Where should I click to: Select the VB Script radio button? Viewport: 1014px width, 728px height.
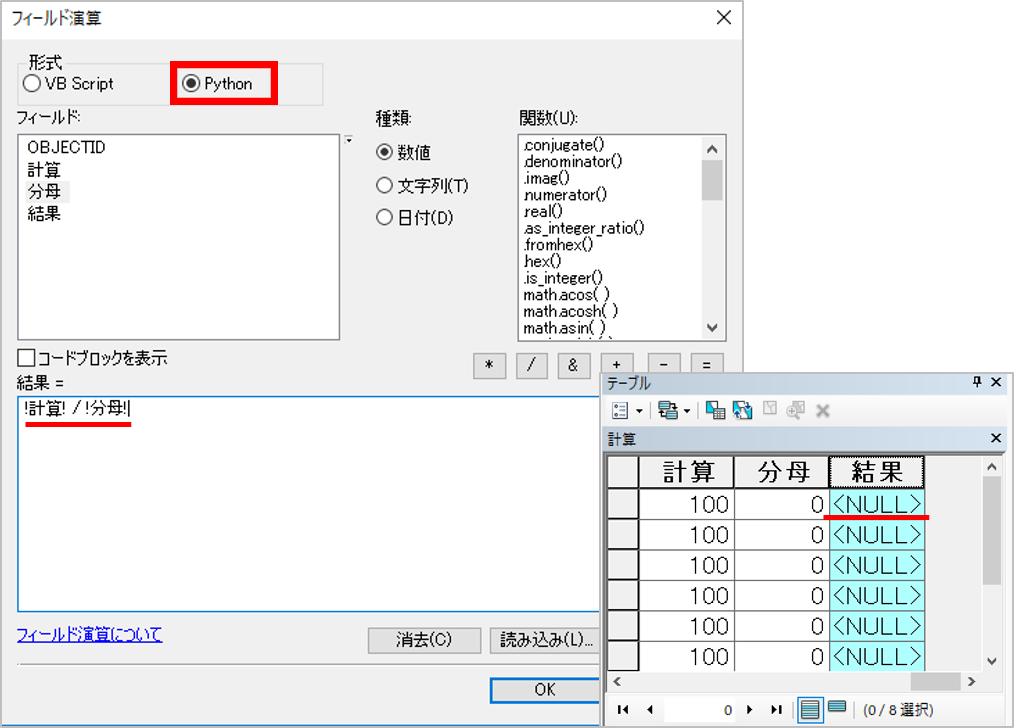point(32,83)
